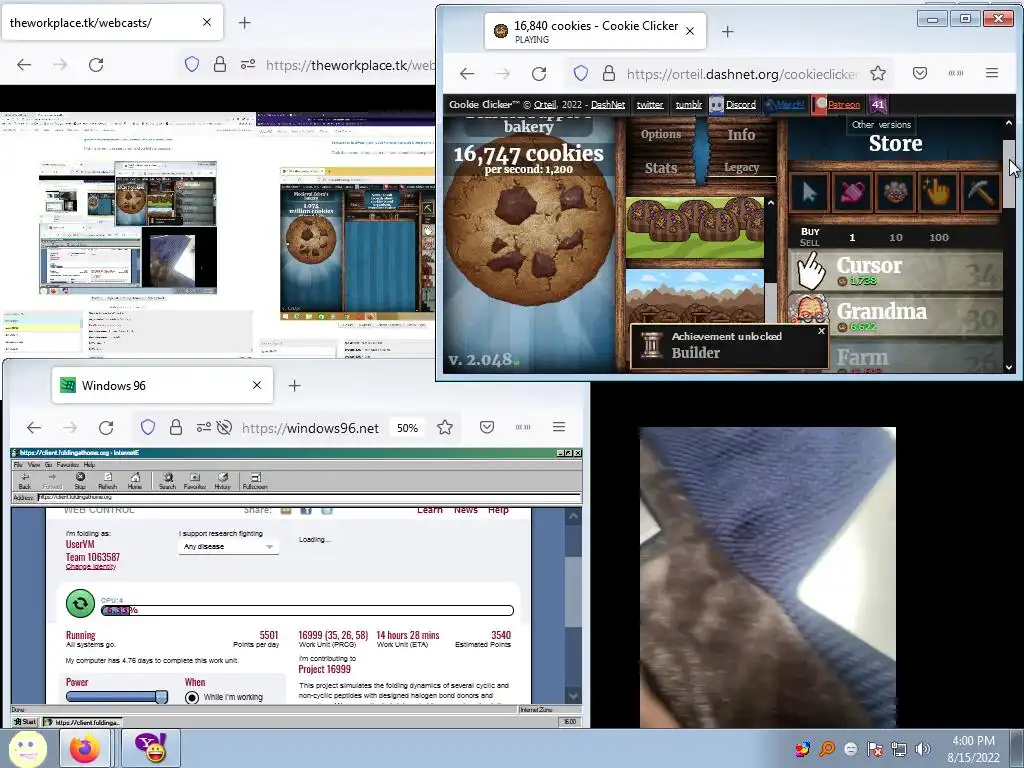Viewport: 1024px width, 768px height.
Task: Open tracking protection shield for windows96.net
Action: coord(148,428)
